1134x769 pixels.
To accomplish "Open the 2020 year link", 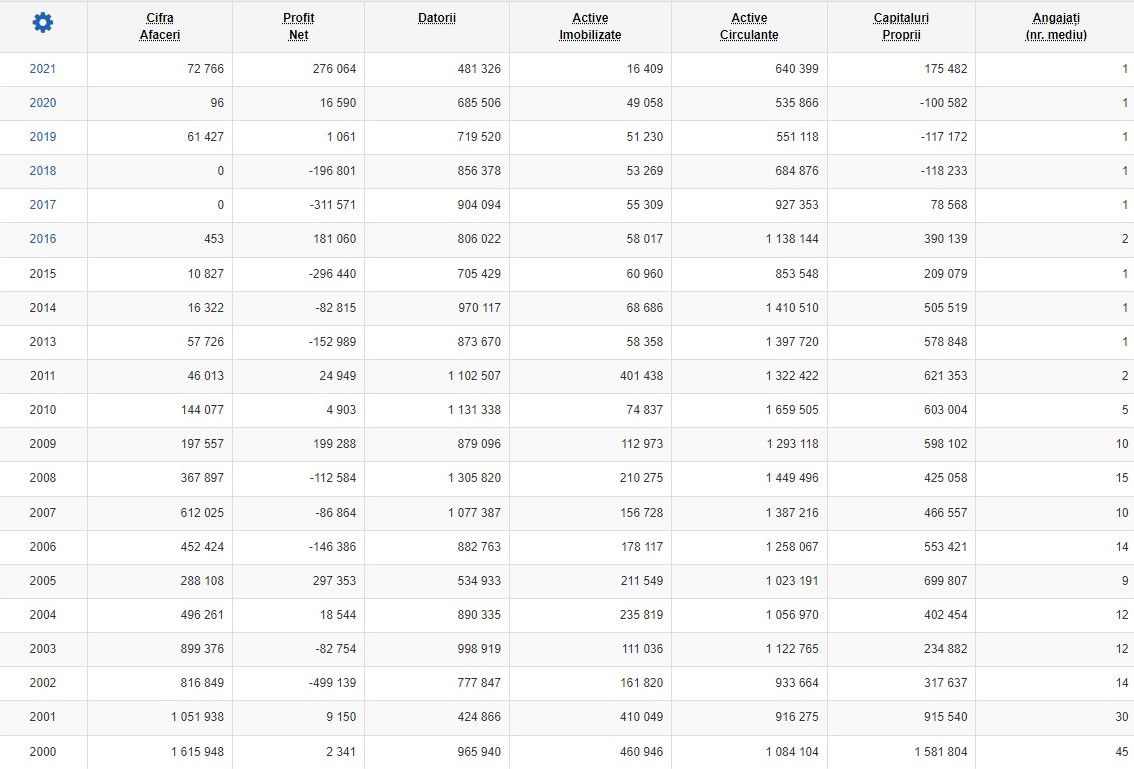I will point(43,103).
